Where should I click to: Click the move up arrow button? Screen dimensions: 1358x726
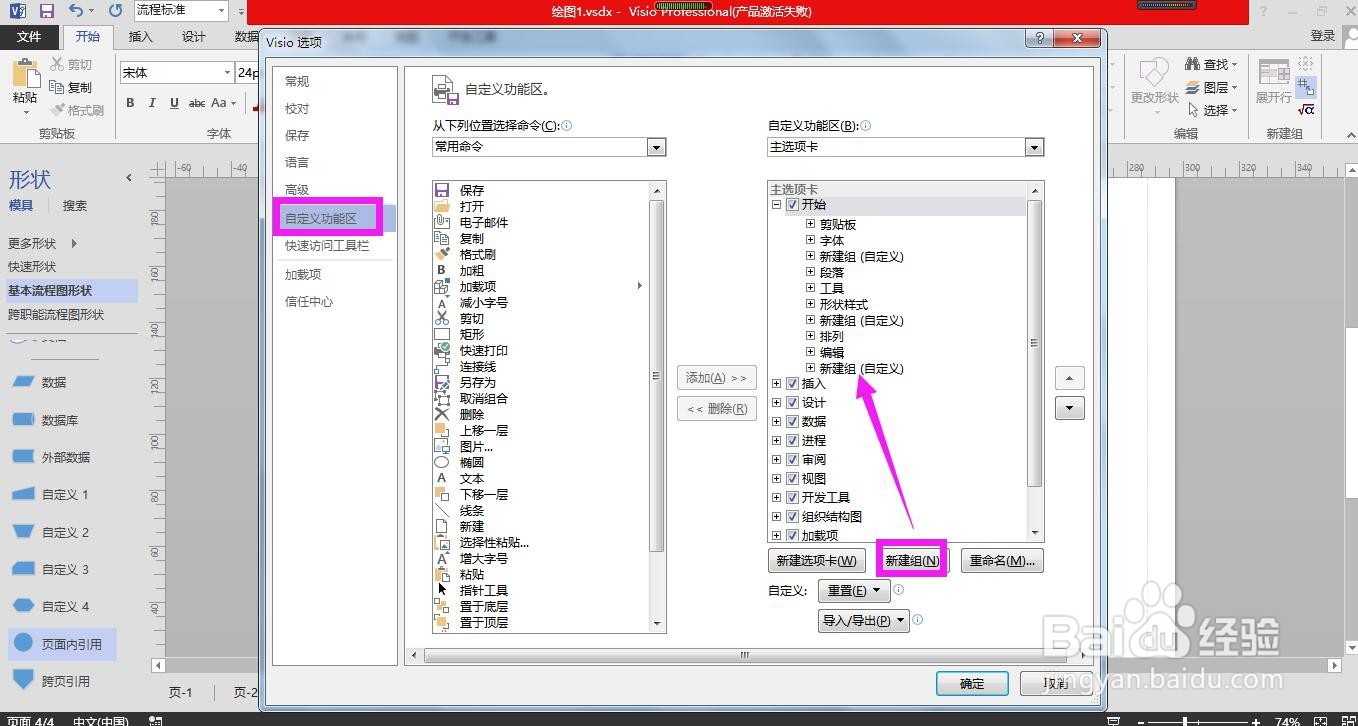coord(1070,378)
